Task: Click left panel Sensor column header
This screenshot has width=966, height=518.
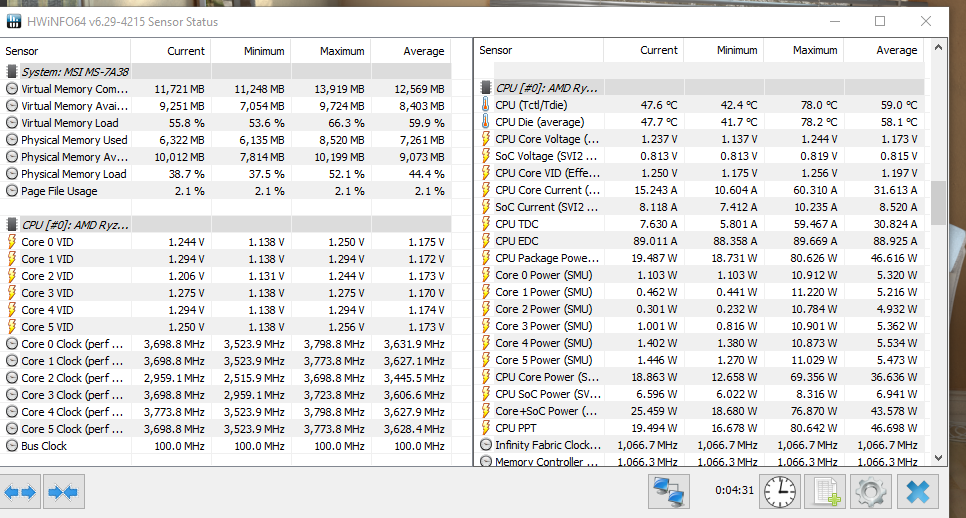Action: [x=65, y=51]
